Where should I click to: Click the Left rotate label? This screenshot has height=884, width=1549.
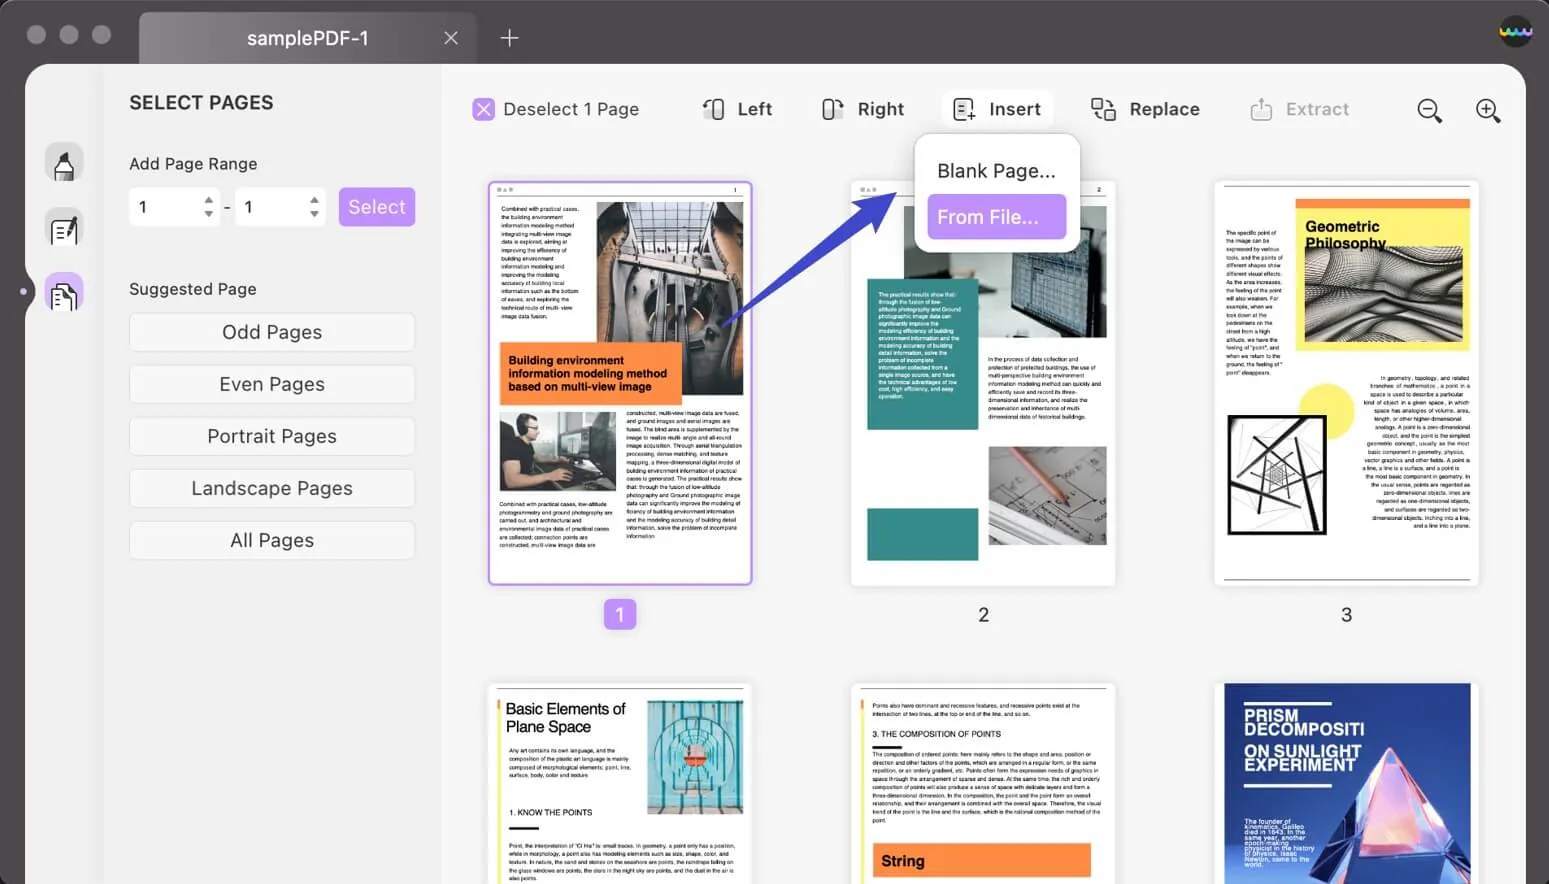(x=755, y=109)
